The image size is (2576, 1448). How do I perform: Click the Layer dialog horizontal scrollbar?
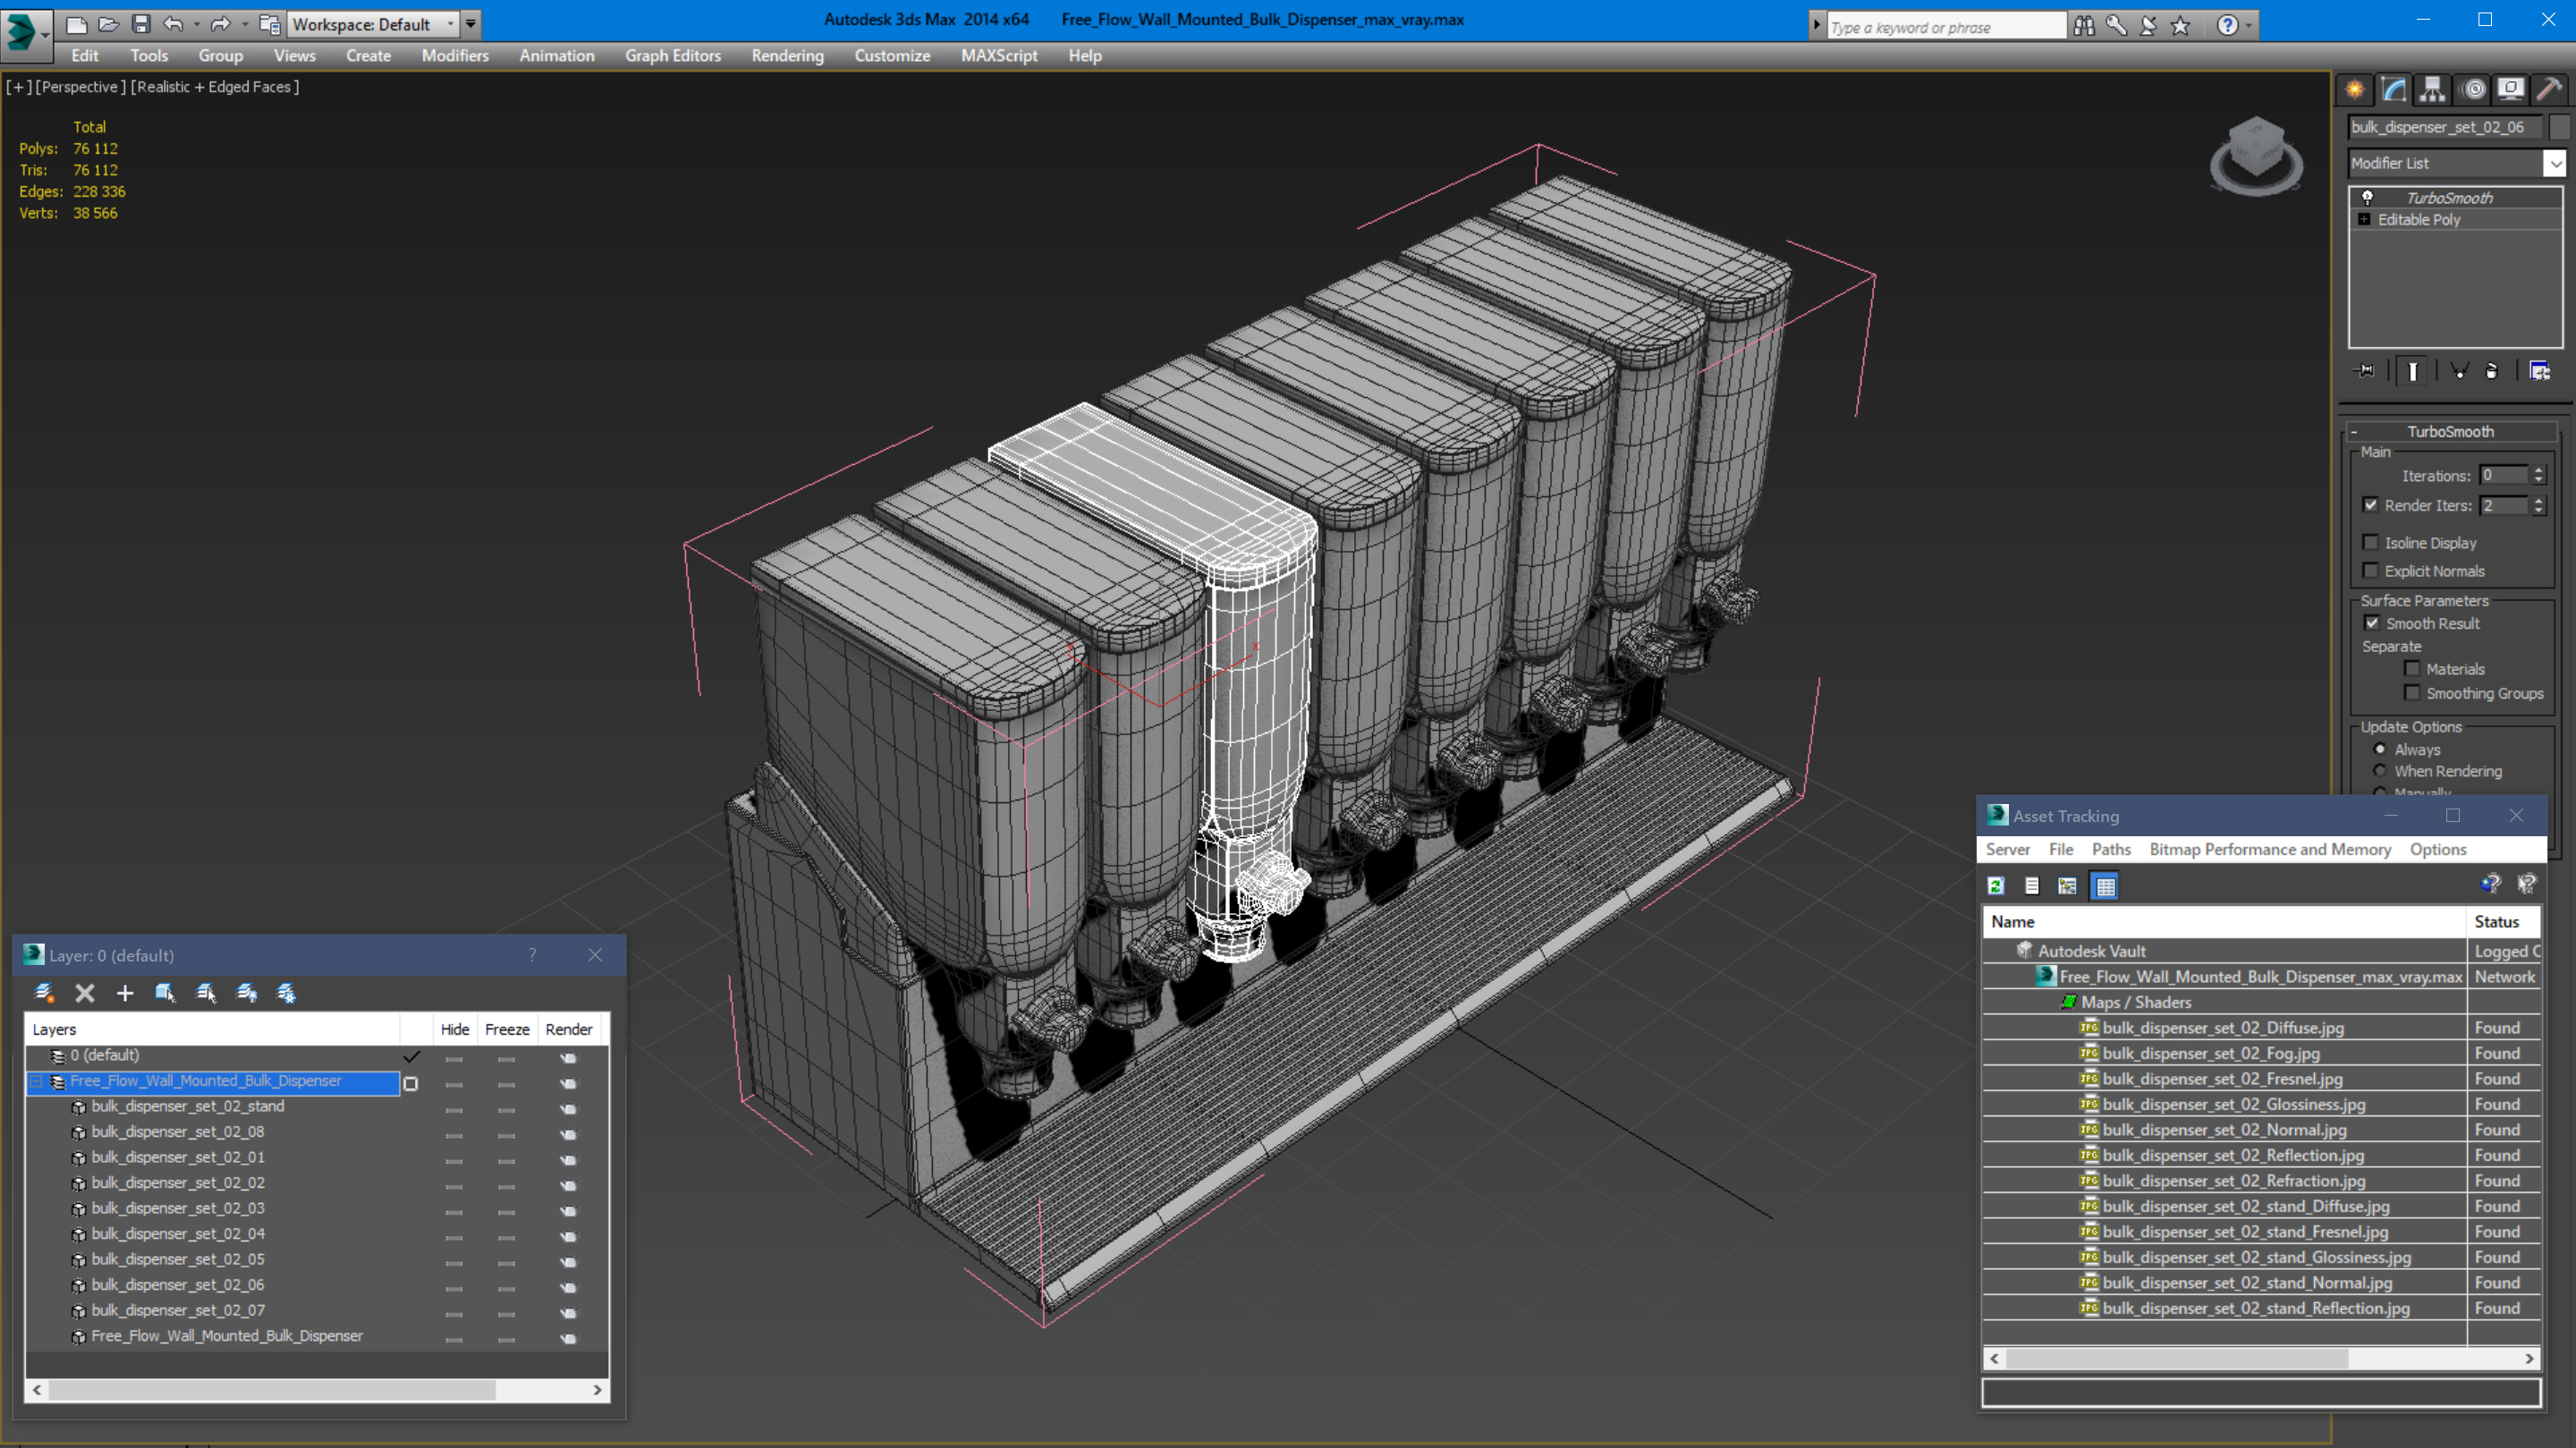coord(317,1390)
